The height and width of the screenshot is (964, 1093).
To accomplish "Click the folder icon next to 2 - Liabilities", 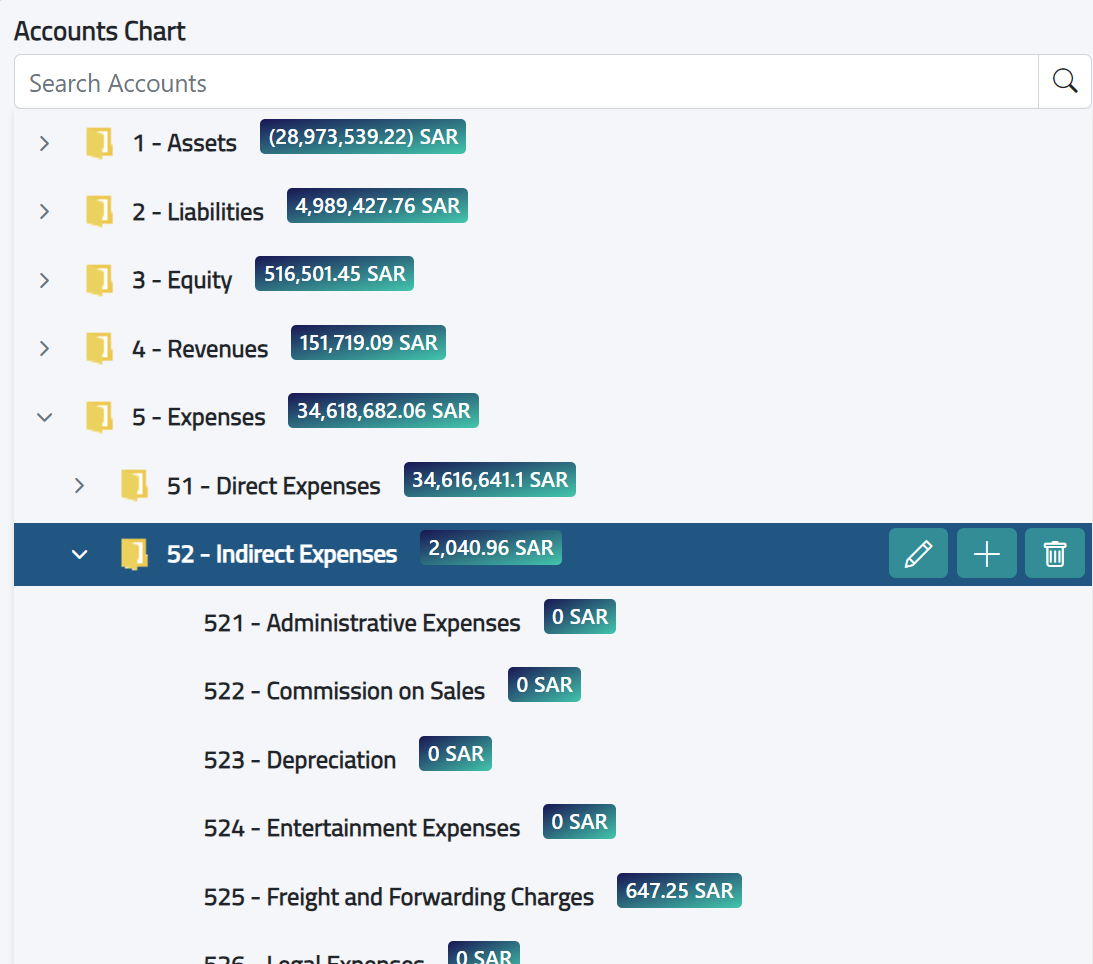I will pos(98,211).
